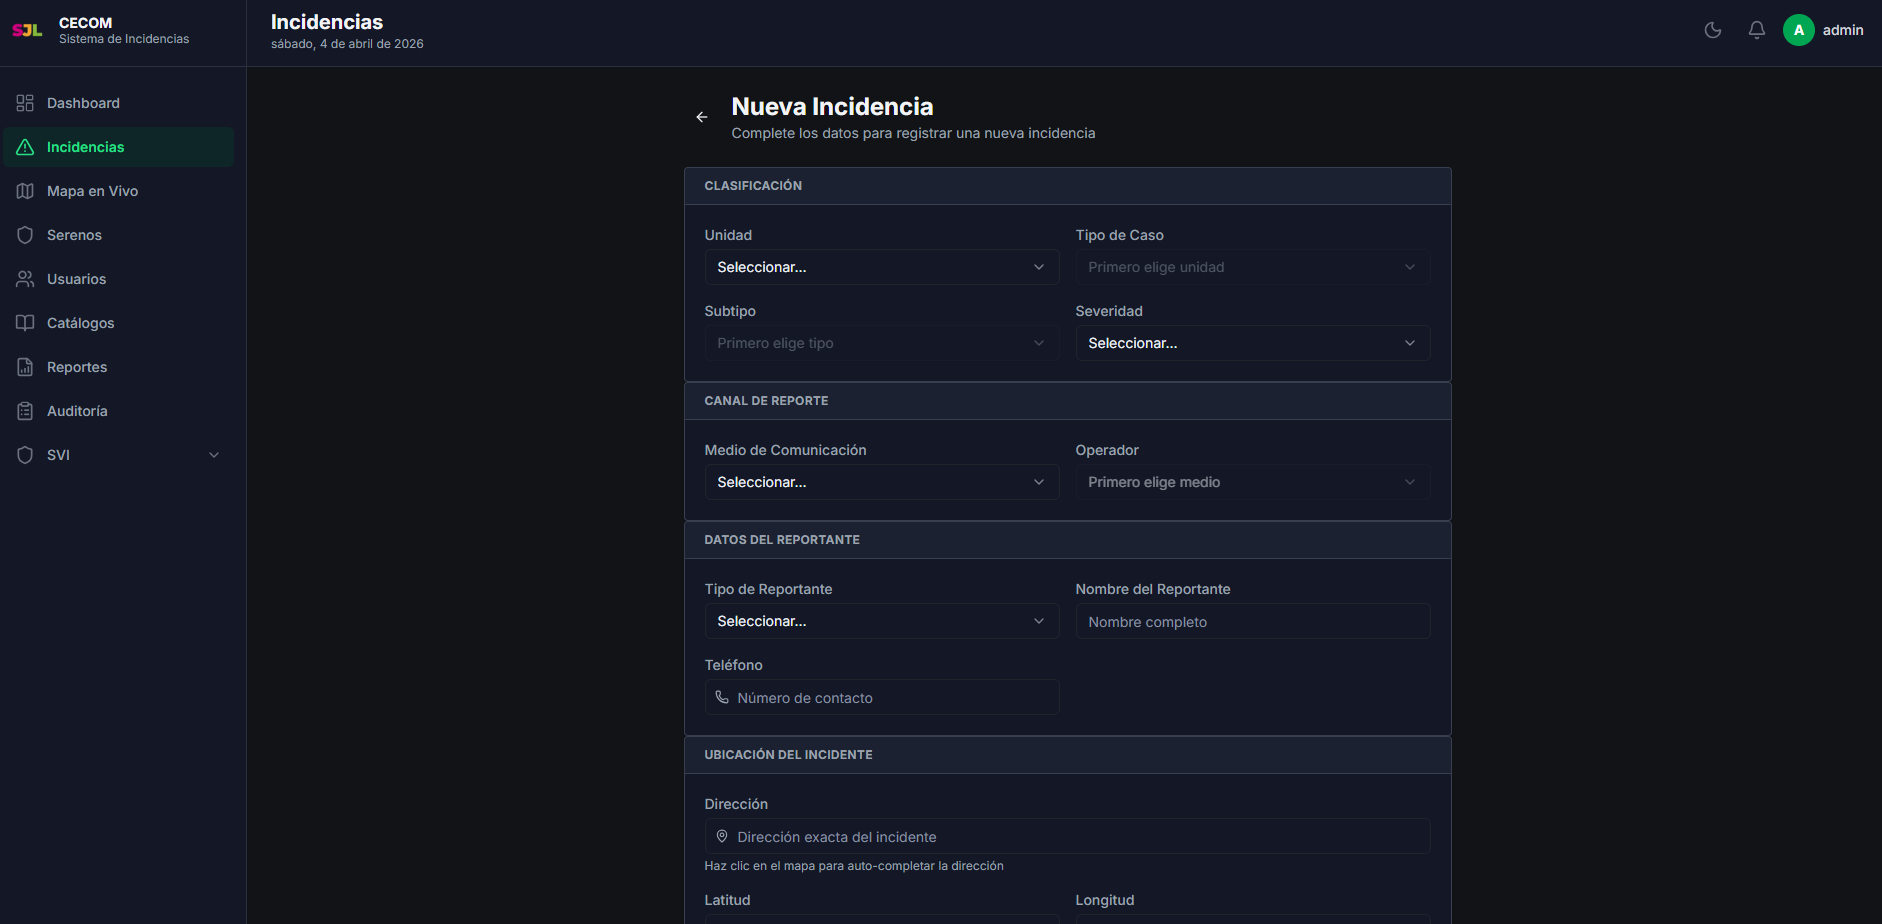Click the CANAL DE REPORTE section header
Image resolution: width=1882 pixels, height=924 pixels.
pyautogui.click(x=1067, y=401)
